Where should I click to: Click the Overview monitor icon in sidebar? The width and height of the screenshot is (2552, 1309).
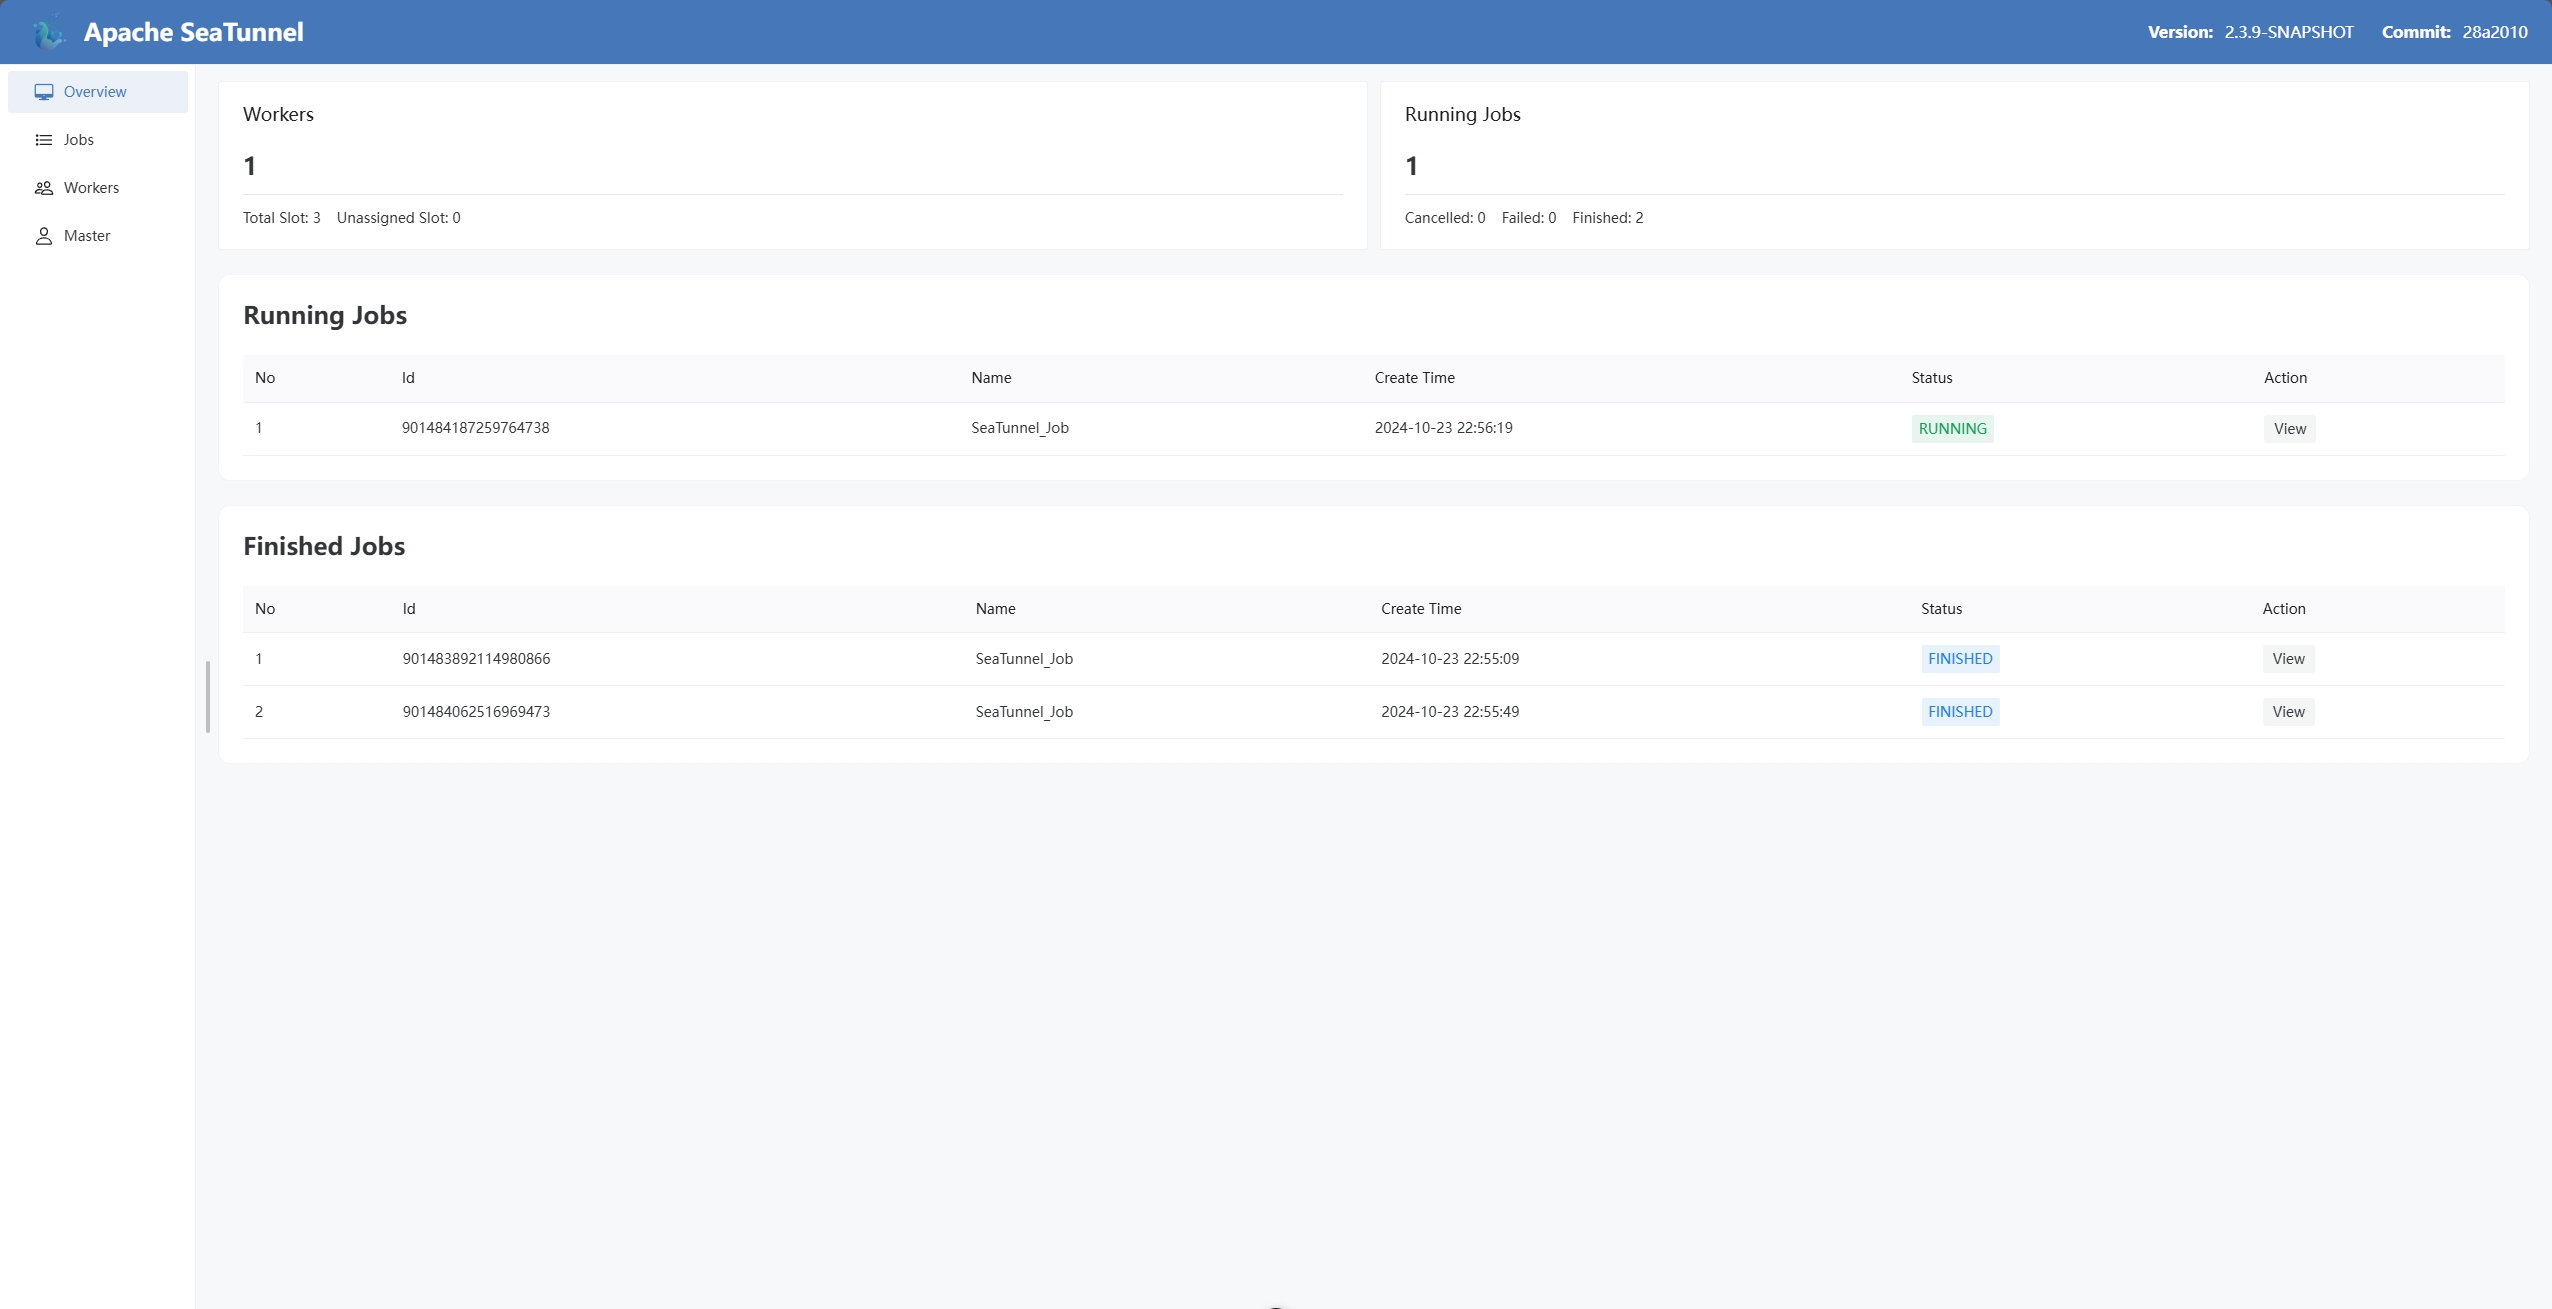(44, 92)
